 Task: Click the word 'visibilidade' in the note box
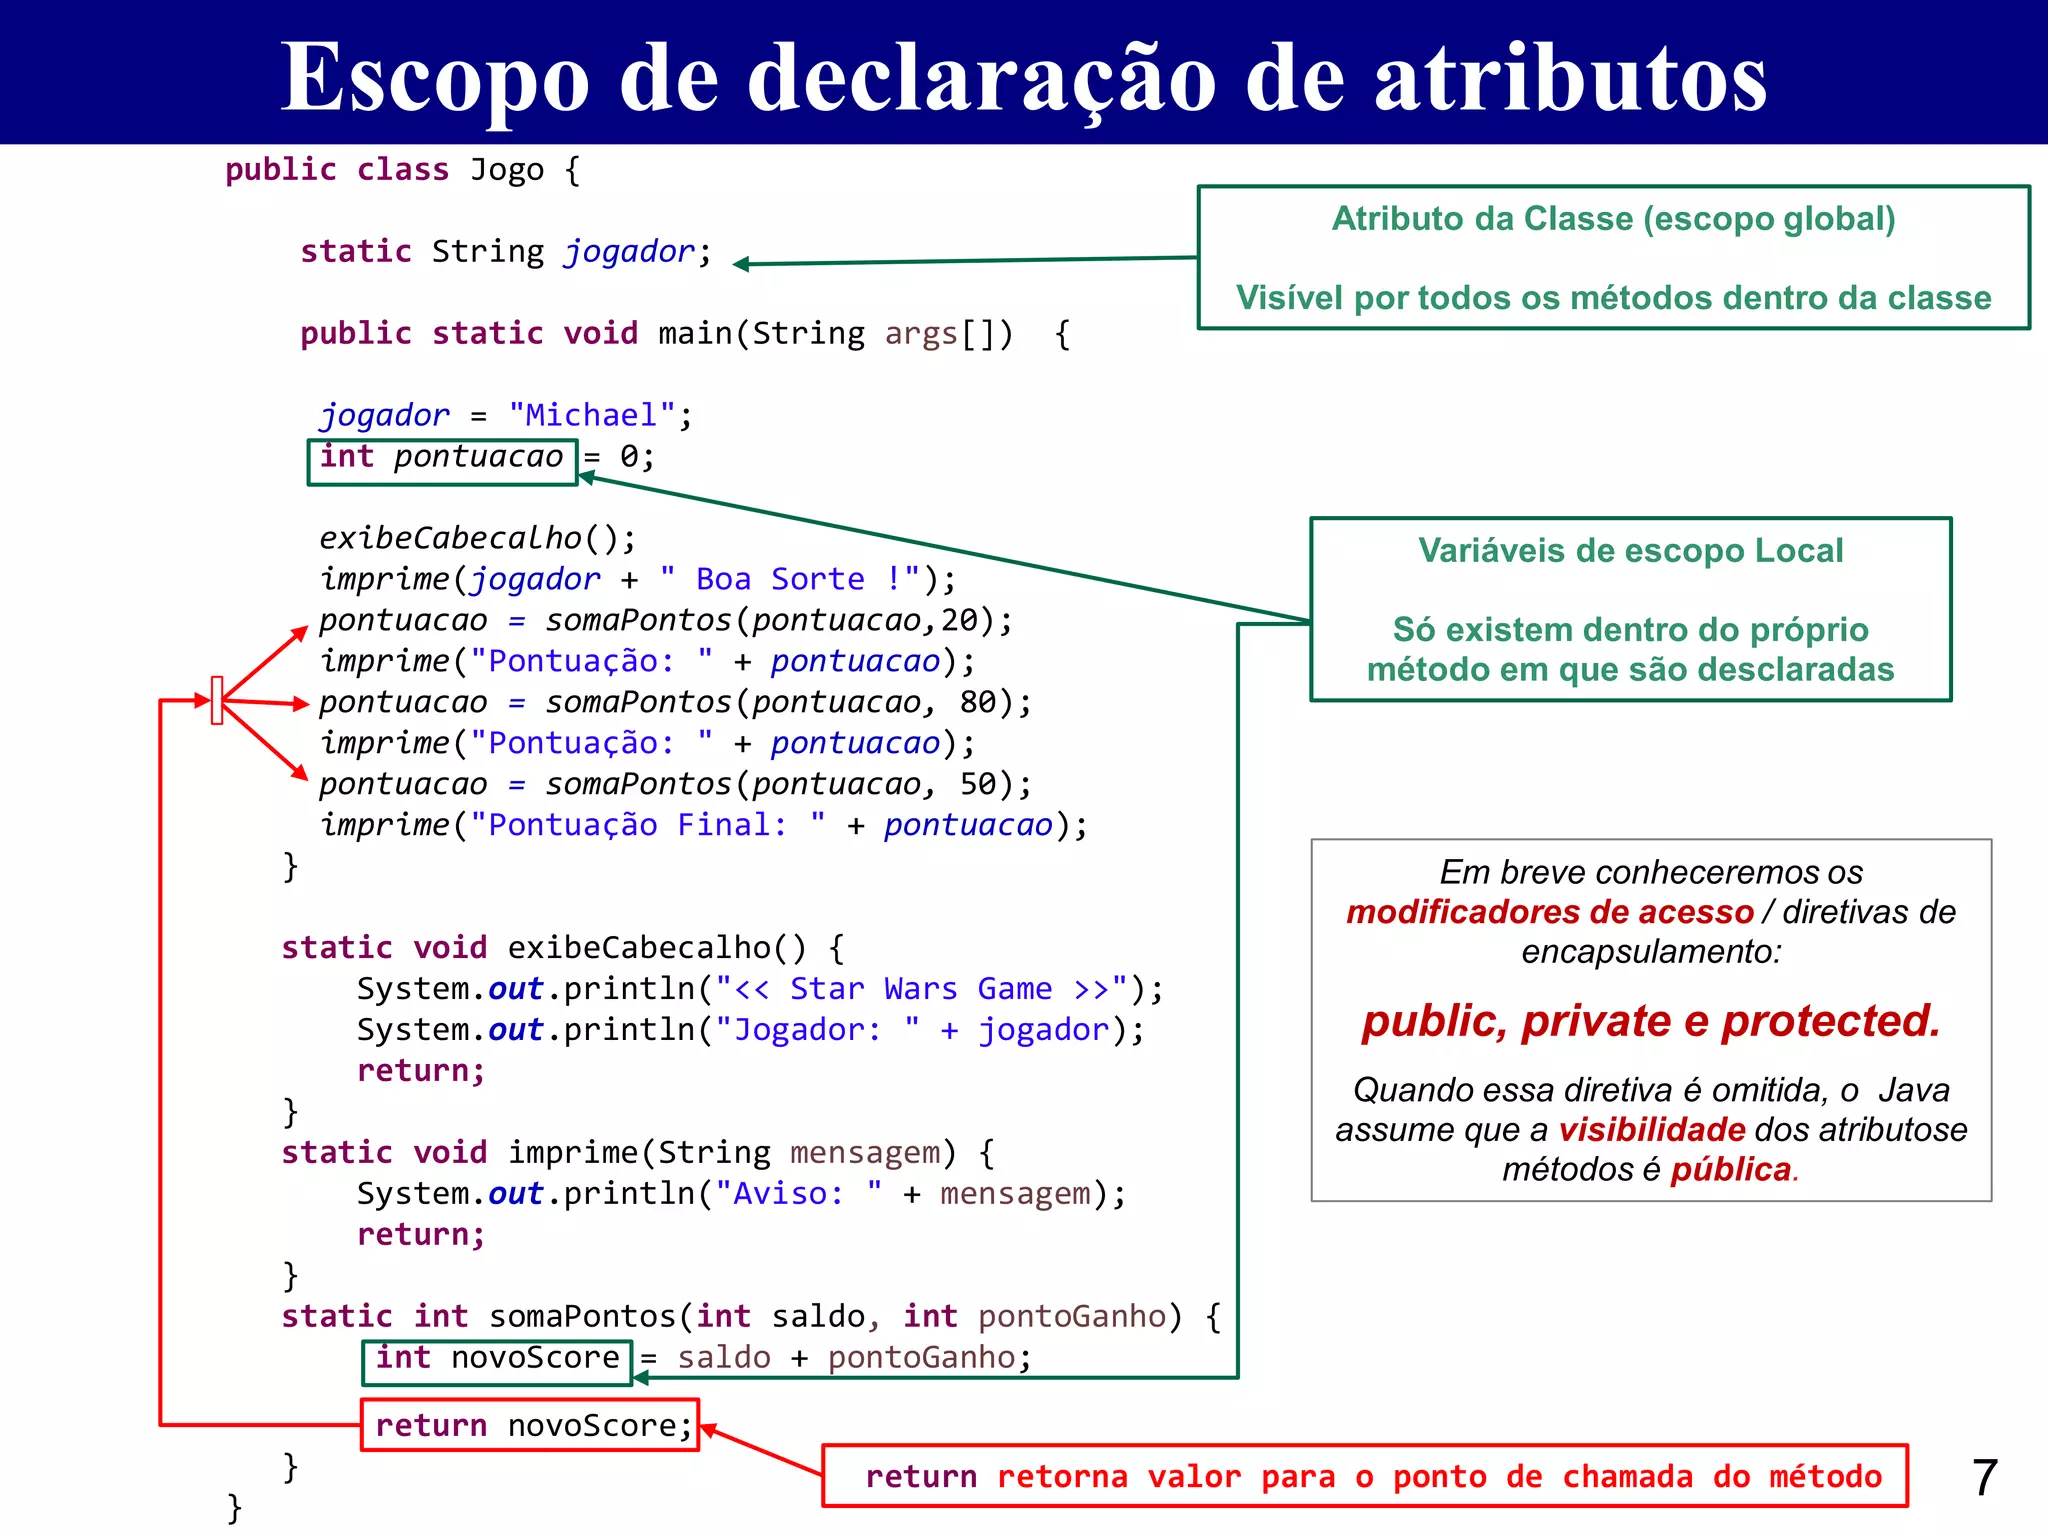coord(1652,1130)
